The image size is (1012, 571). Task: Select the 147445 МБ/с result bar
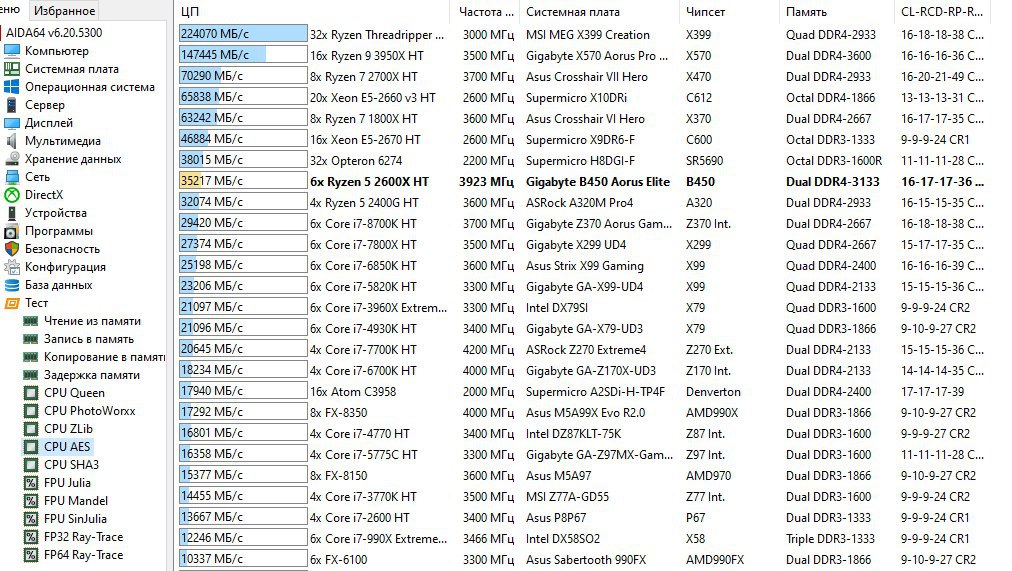243,55
